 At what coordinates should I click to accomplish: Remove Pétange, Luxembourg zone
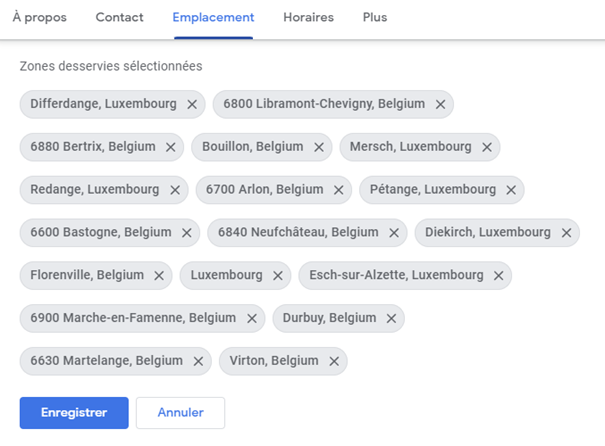point(511,190)
